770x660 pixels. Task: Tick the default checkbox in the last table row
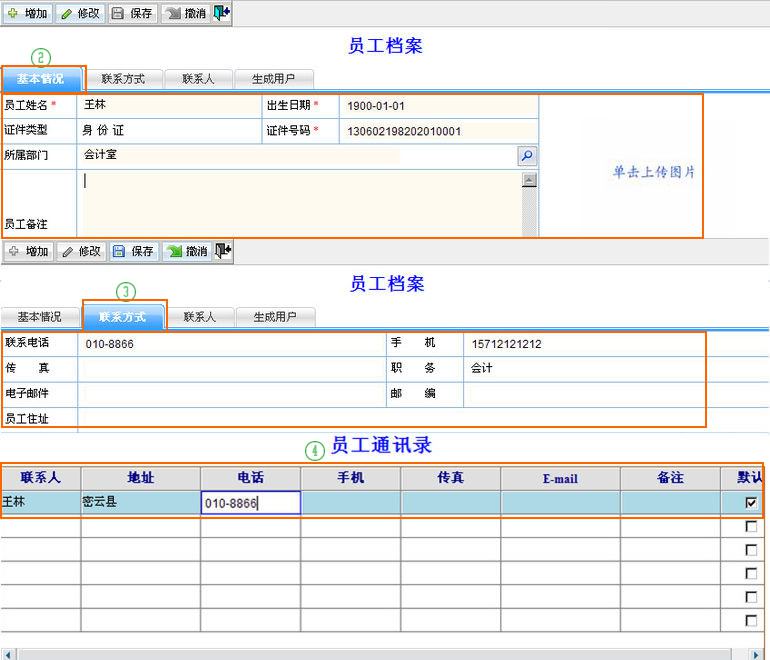pos(751,621)
